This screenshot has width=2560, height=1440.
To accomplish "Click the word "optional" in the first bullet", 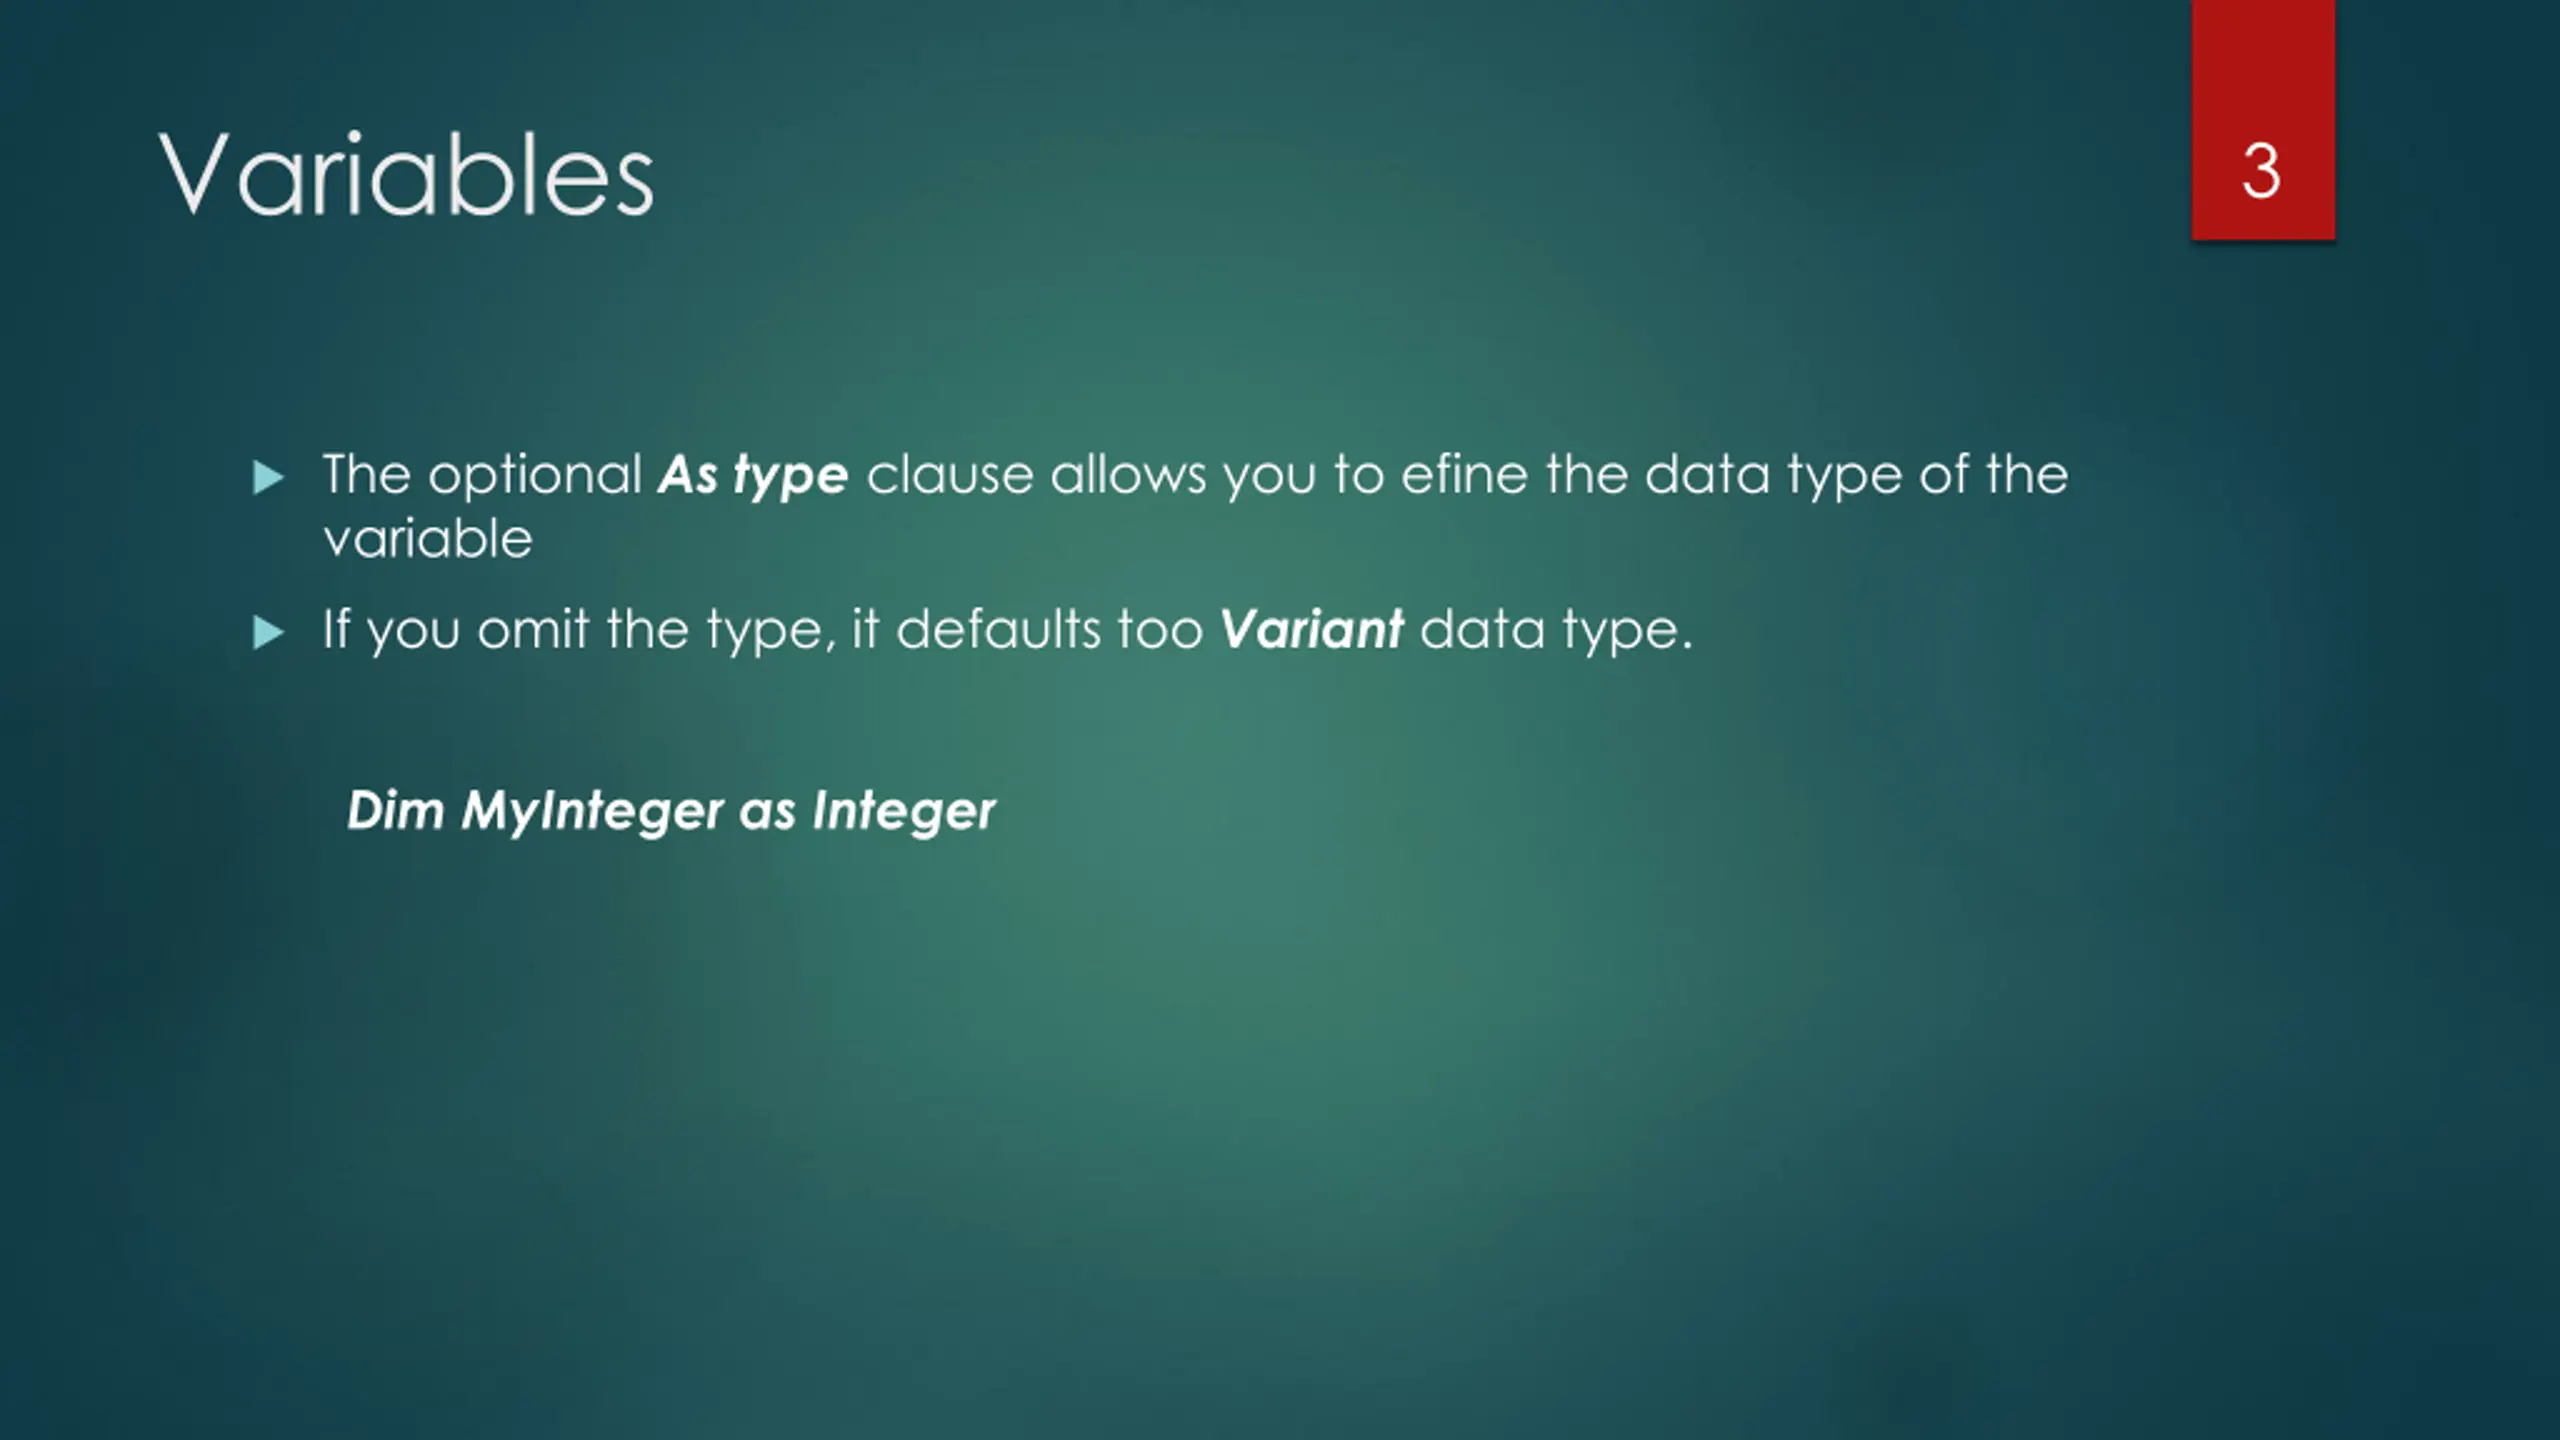I will coord(535,476).
